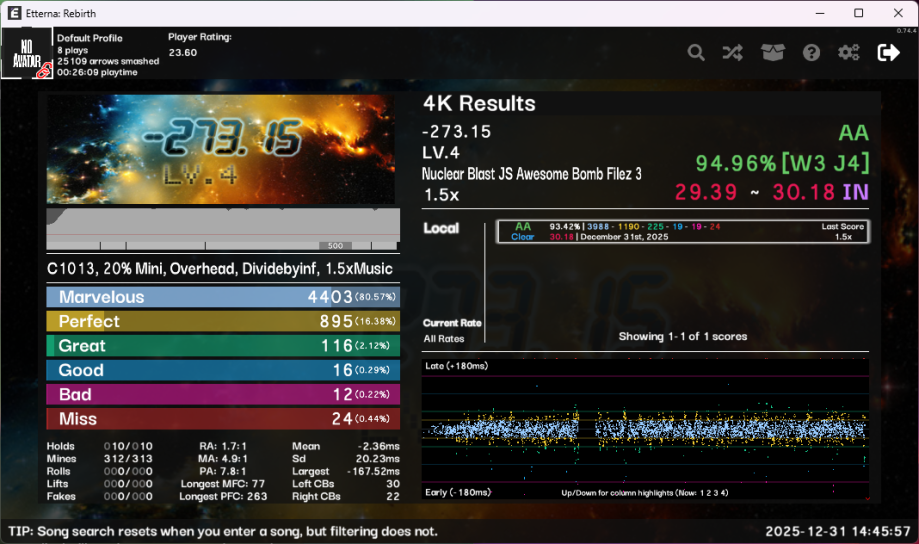The width and height of the screenshot is (919, 544).
Task: Open the downloads box icon
Action: (x=772, y=53)
